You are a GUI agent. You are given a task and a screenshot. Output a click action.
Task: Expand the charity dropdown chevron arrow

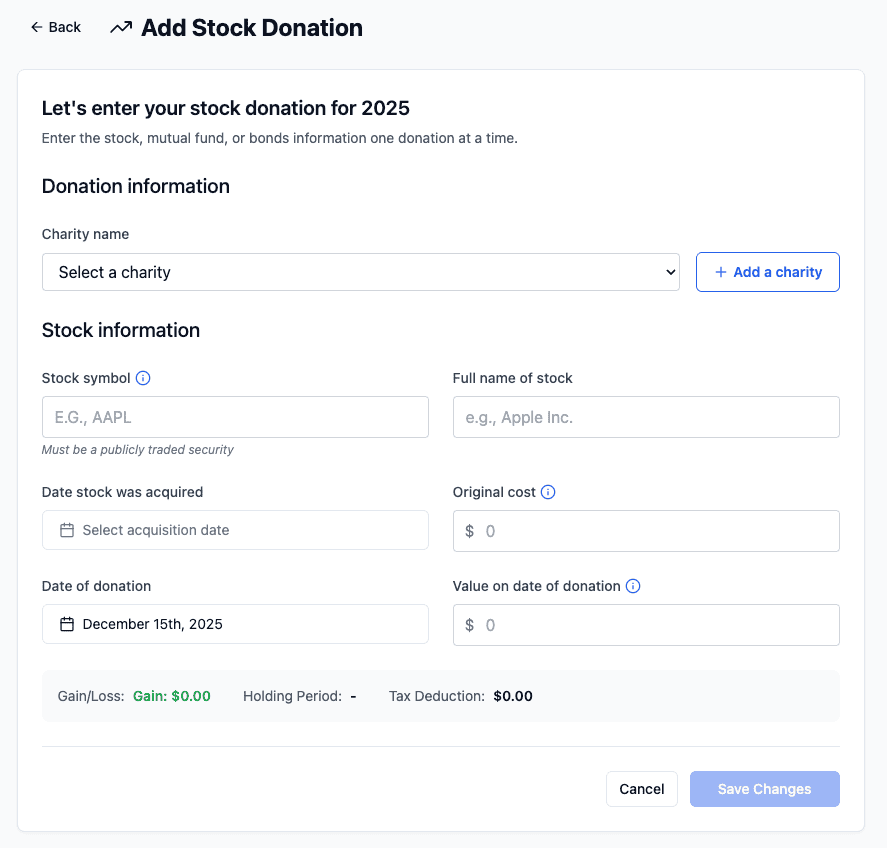pos(670,272)
